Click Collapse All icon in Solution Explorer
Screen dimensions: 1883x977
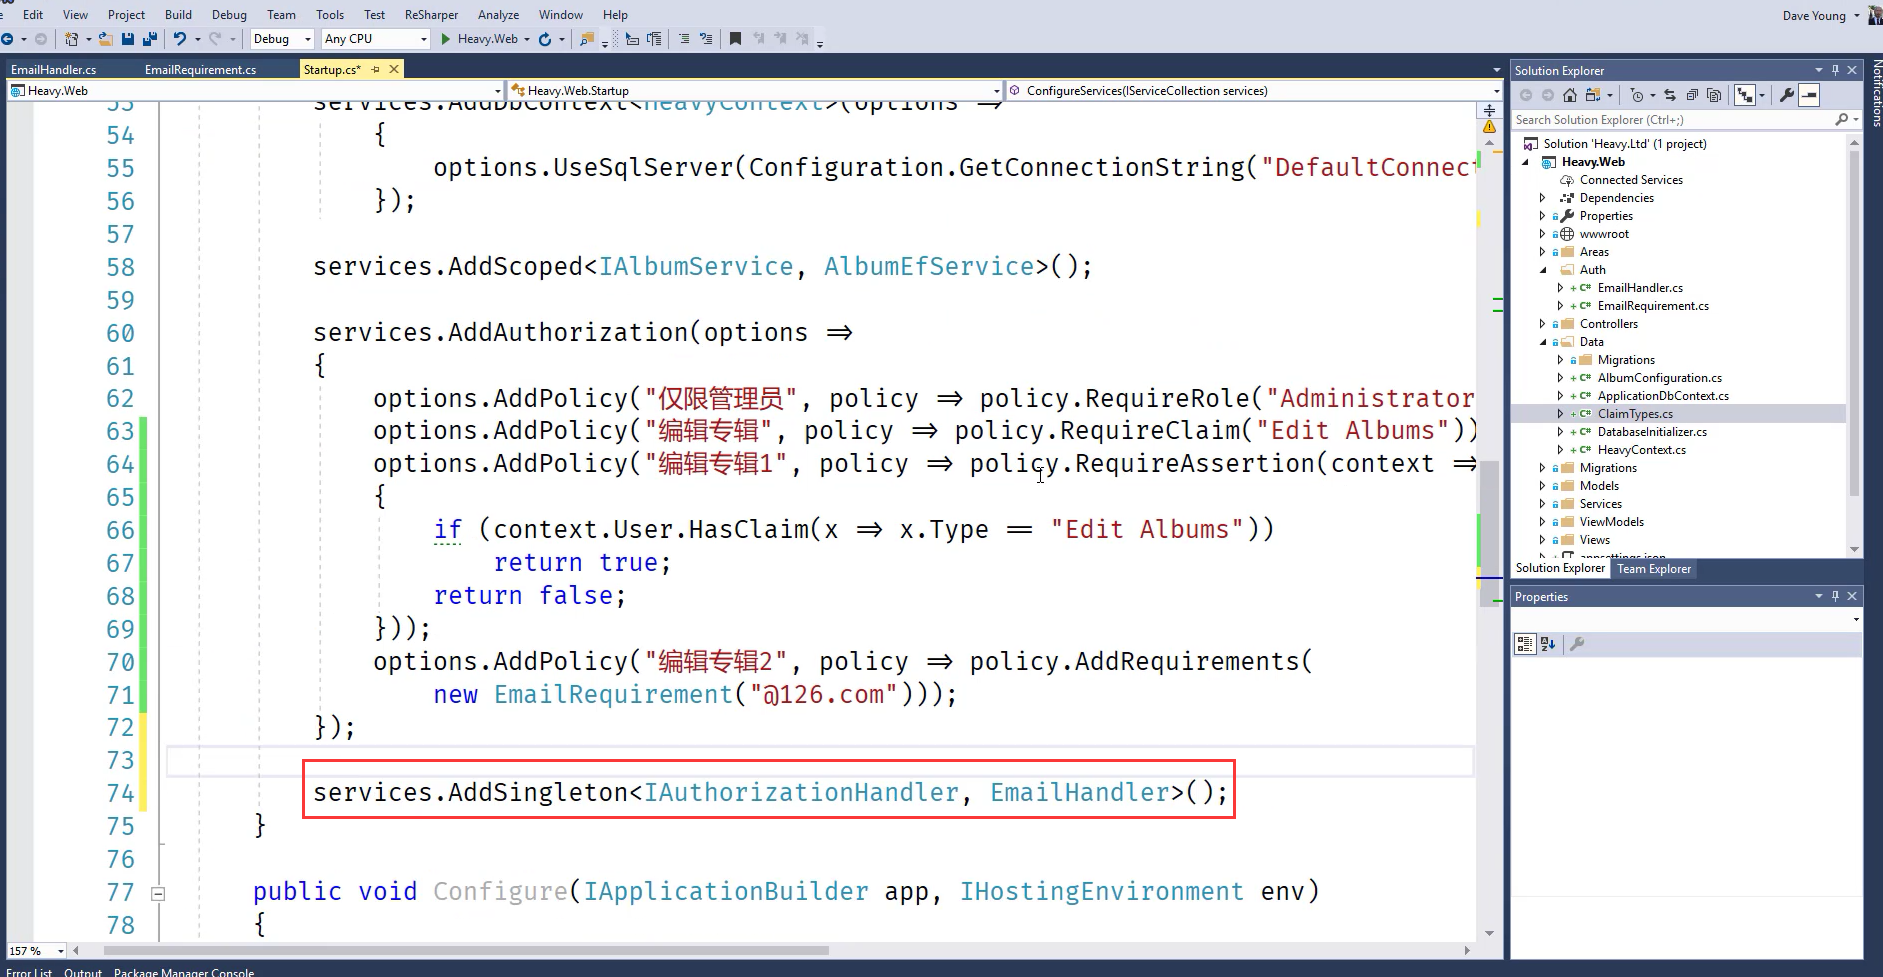(1692, 95)
